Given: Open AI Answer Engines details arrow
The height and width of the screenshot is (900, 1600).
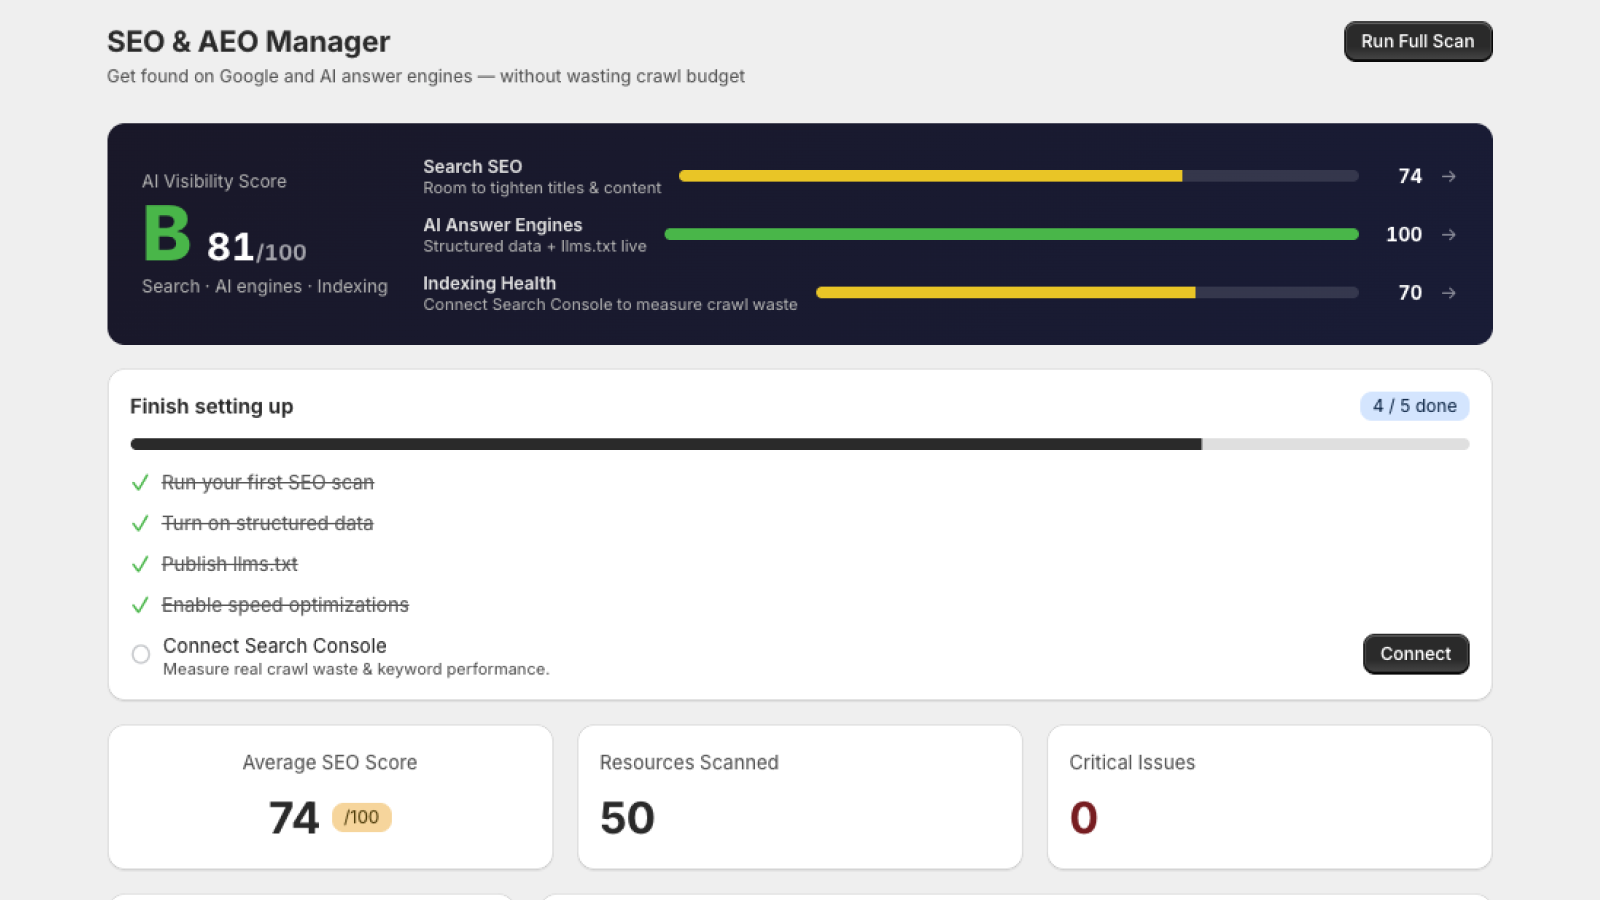Looking at the screenshot, I should coord(1448,234).
